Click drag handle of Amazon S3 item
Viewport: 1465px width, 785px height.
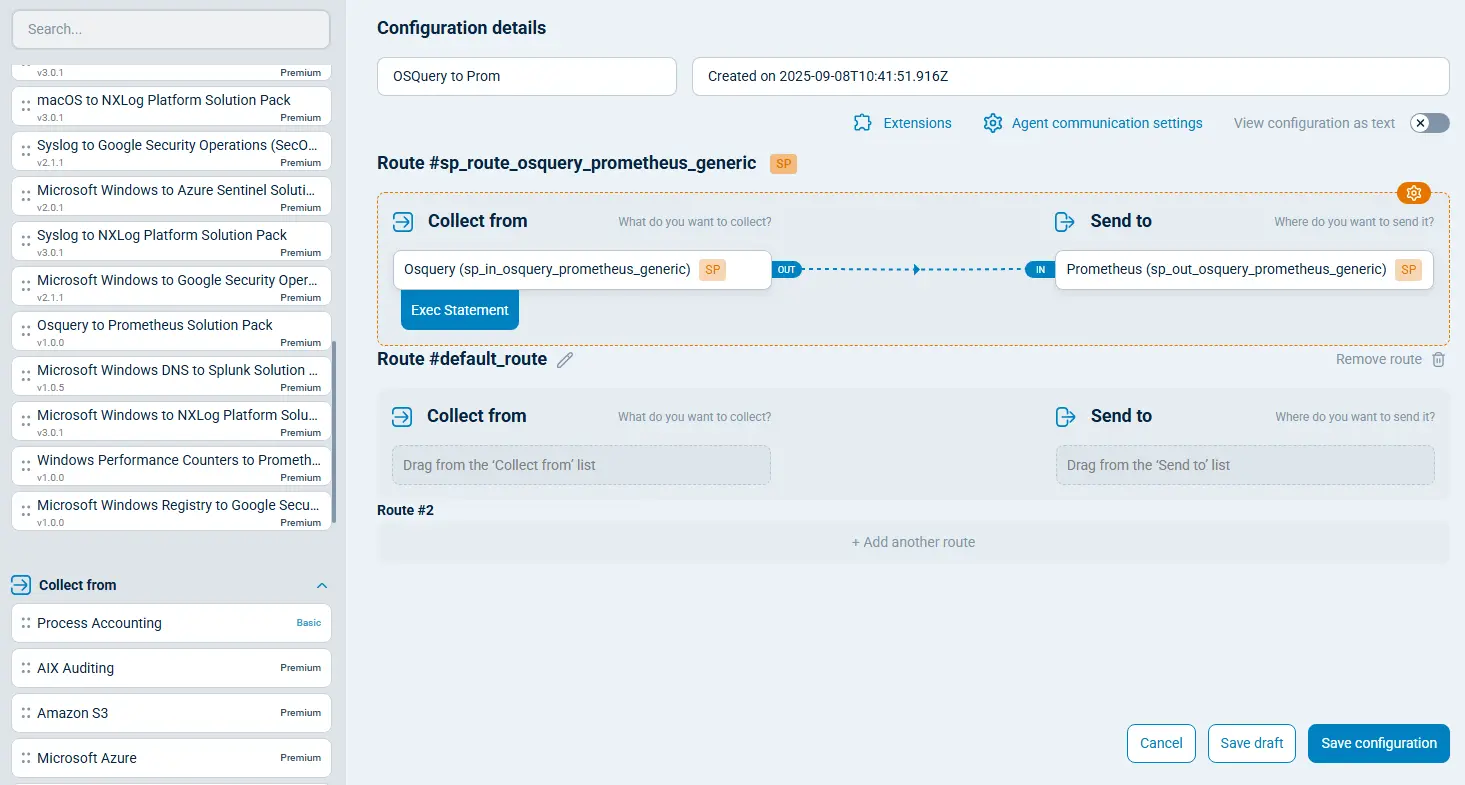pos(26,713)
